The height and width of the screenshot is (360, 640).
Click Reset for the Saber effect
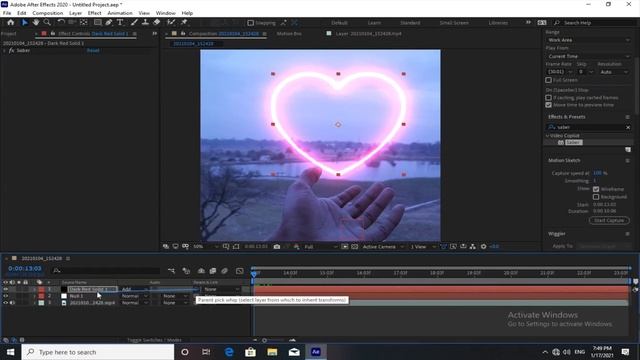coord(93,51)
